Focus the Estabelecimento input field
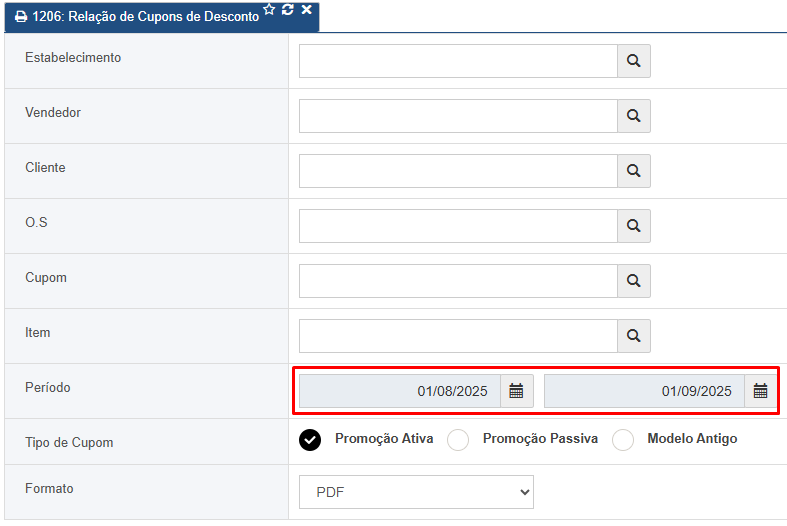Image resolution: width=787 pixels, height=526 pixels. pos(458,61)
